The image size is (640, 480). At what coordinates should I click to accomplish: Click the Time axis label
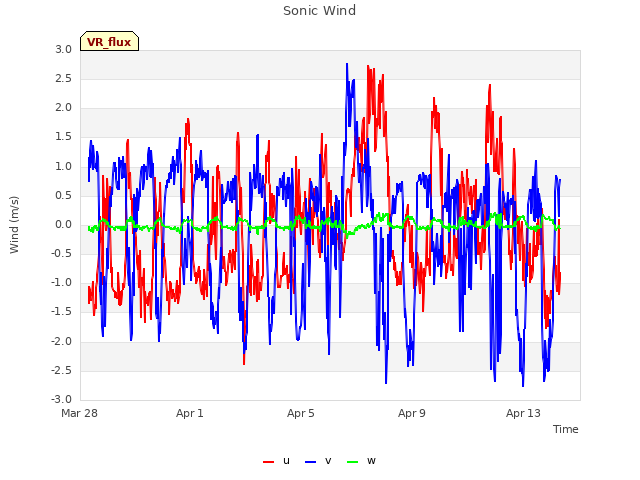[566, 429]
